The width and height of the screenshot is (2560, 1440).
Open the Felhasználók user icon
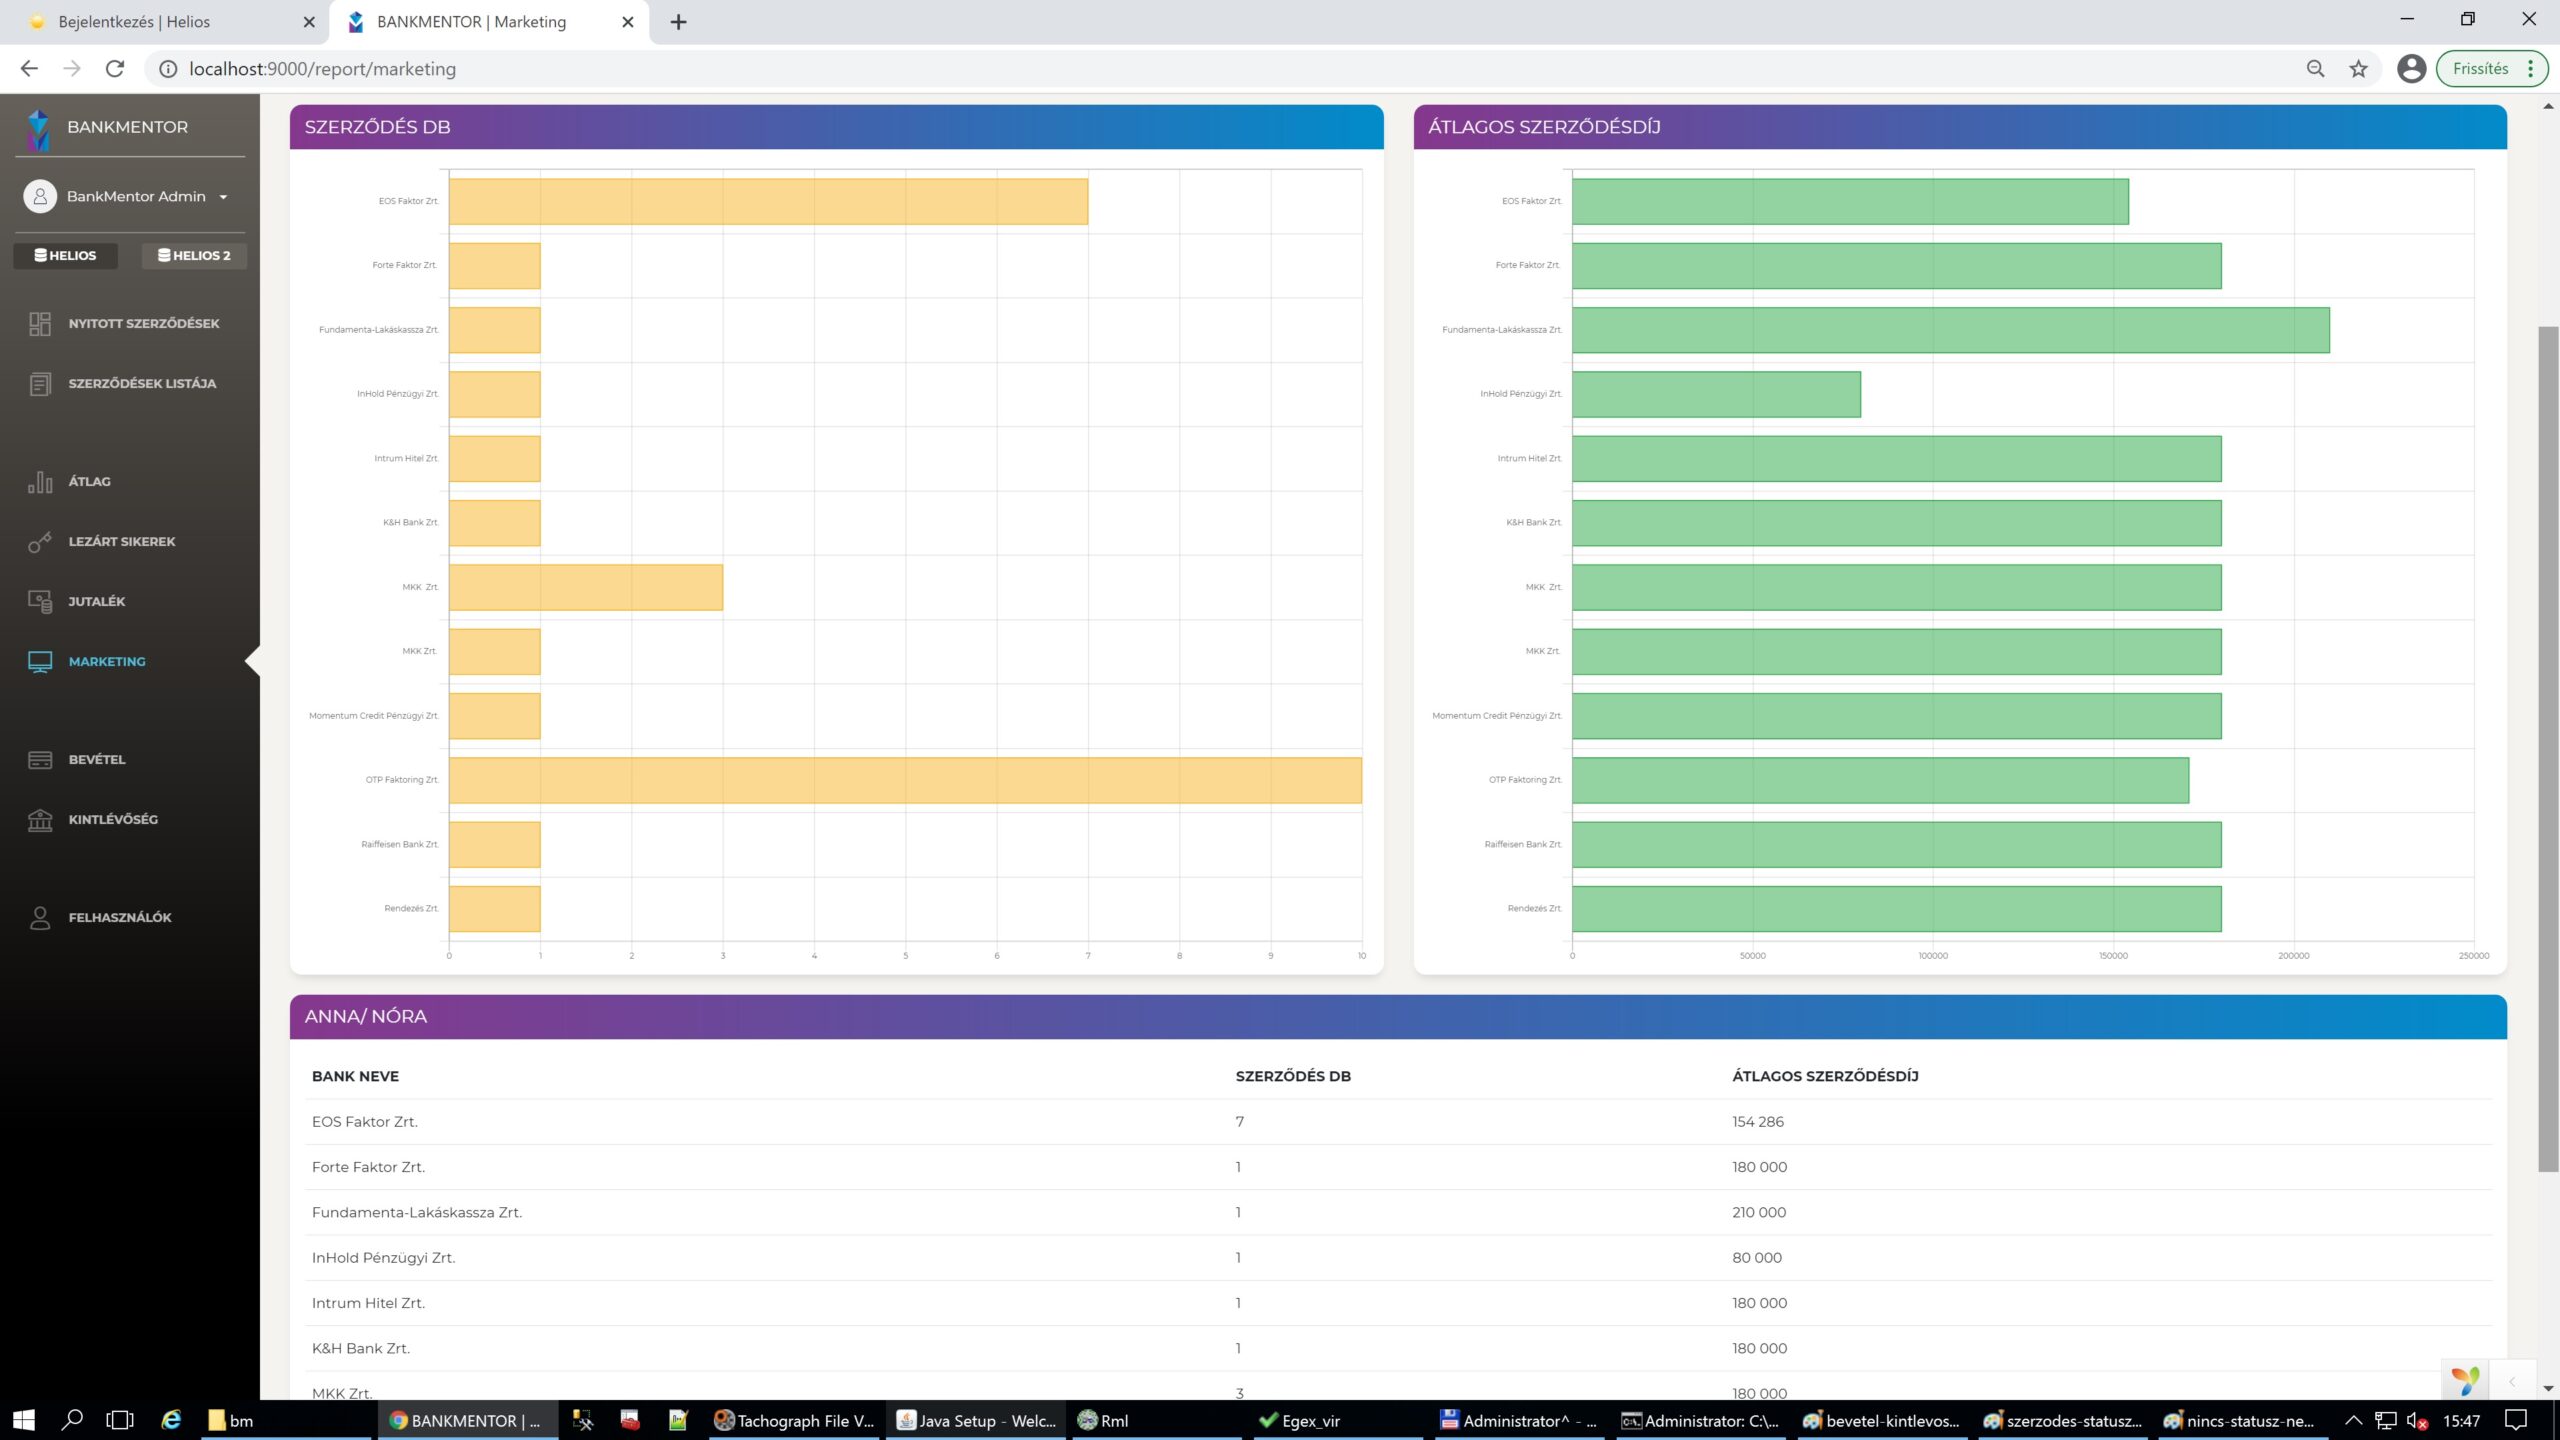(x=40, y=918)
